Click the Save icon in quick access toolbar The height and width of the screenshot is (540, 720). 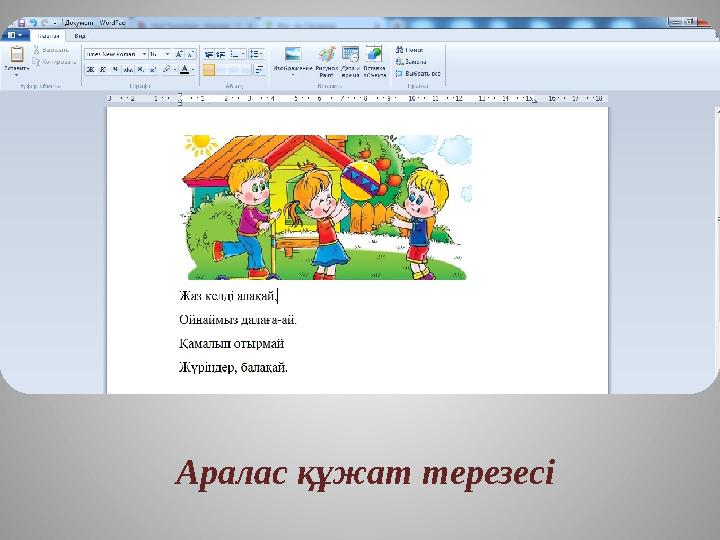pos(22,22)
